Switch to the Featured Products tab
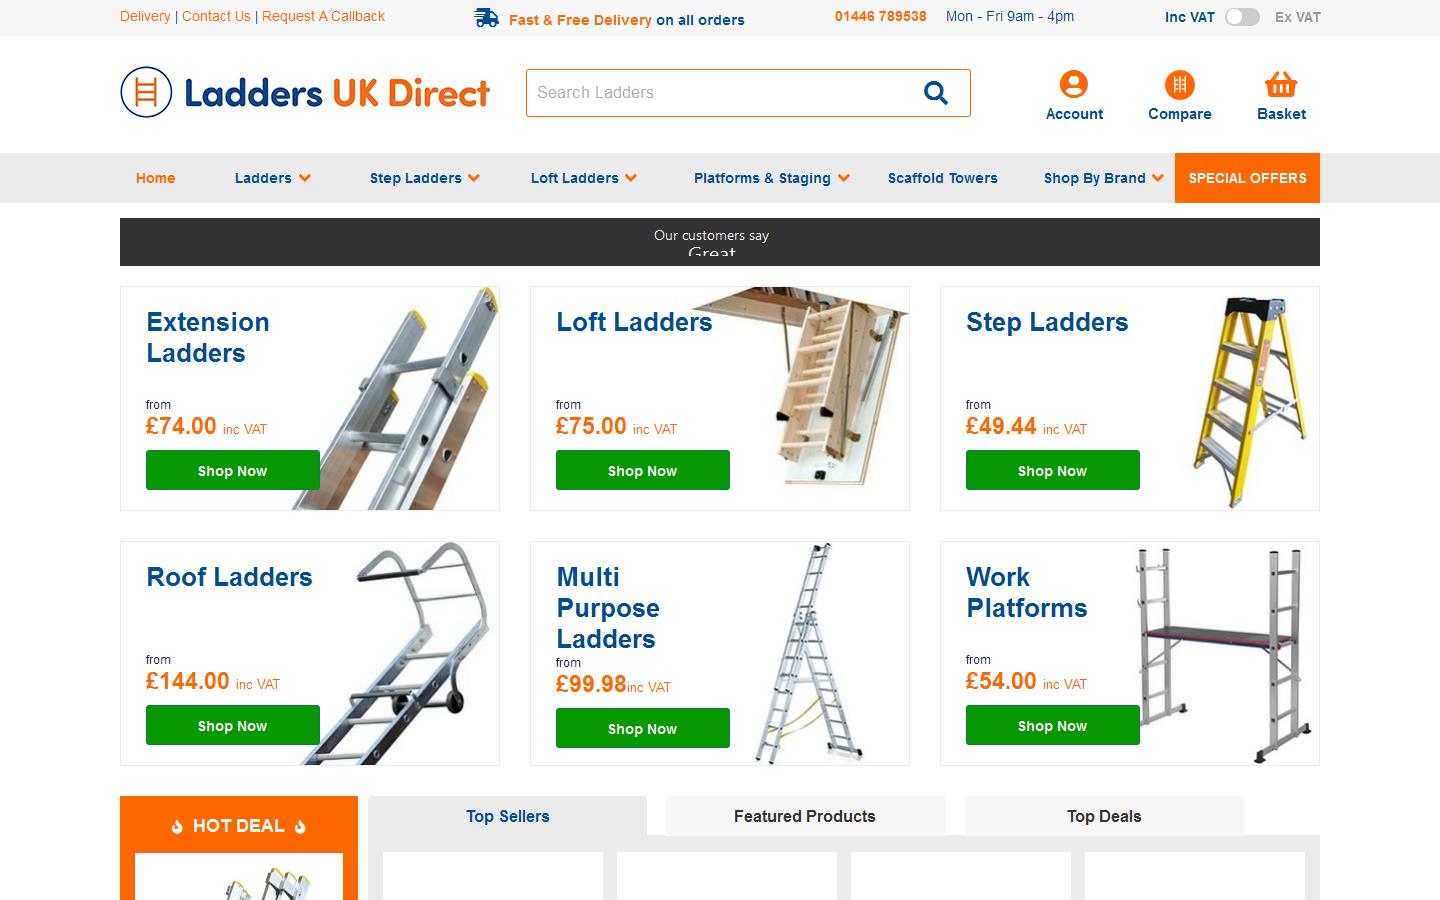This screenshot has width=1440, height=900. (805, 816)
